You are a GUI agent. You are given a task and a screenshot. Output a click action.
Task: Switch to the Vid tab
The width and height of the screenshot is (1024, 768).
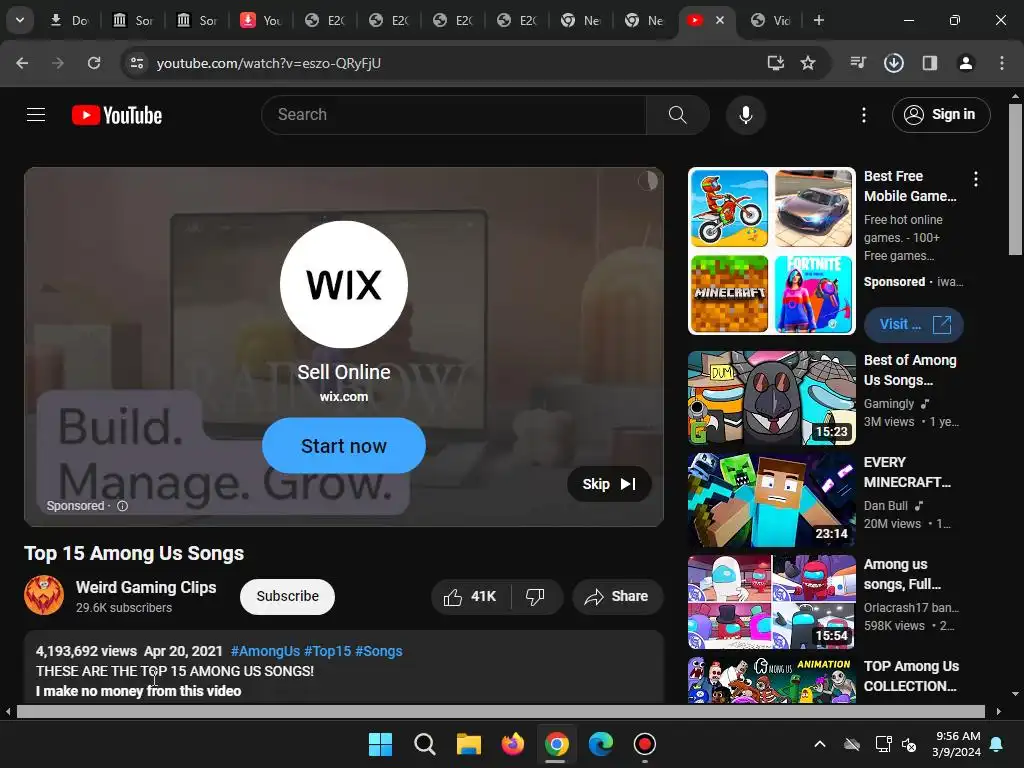pyautogui.click(x=771, y=20)
